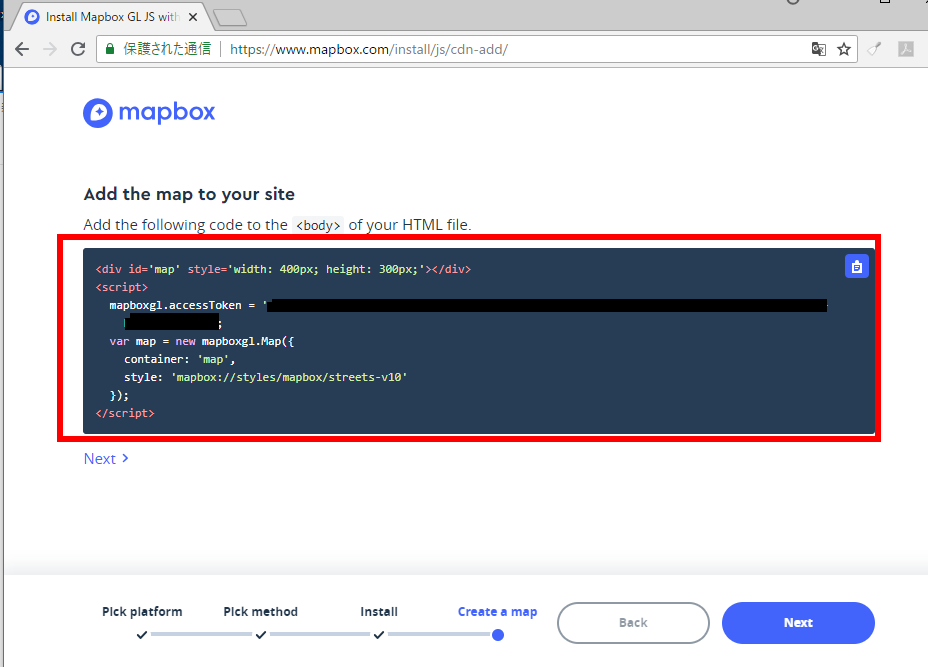The height and width of the screenshot is (667, 928).
Task: Go to Pick method step
Action: point(260,611)
